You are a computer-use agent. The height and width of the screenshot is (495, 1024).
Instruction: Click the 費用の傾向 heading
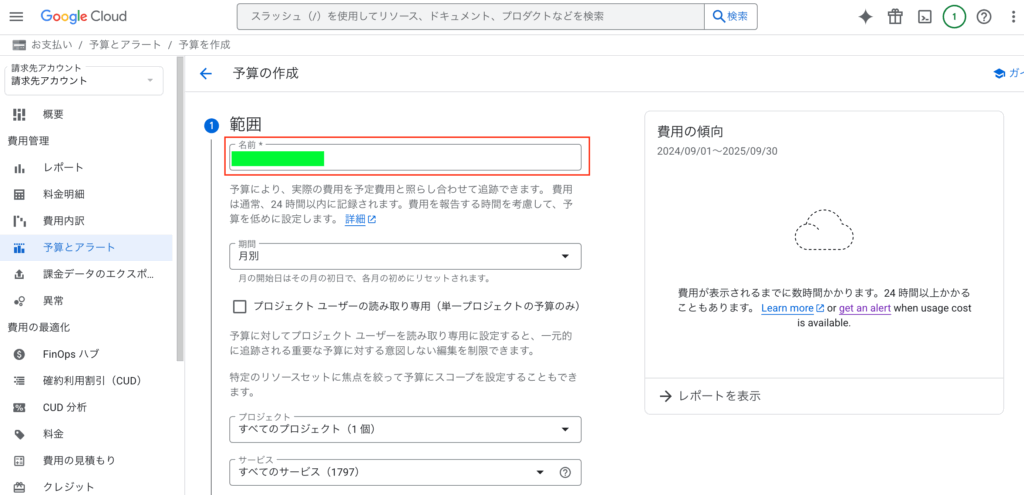(690, 131)
